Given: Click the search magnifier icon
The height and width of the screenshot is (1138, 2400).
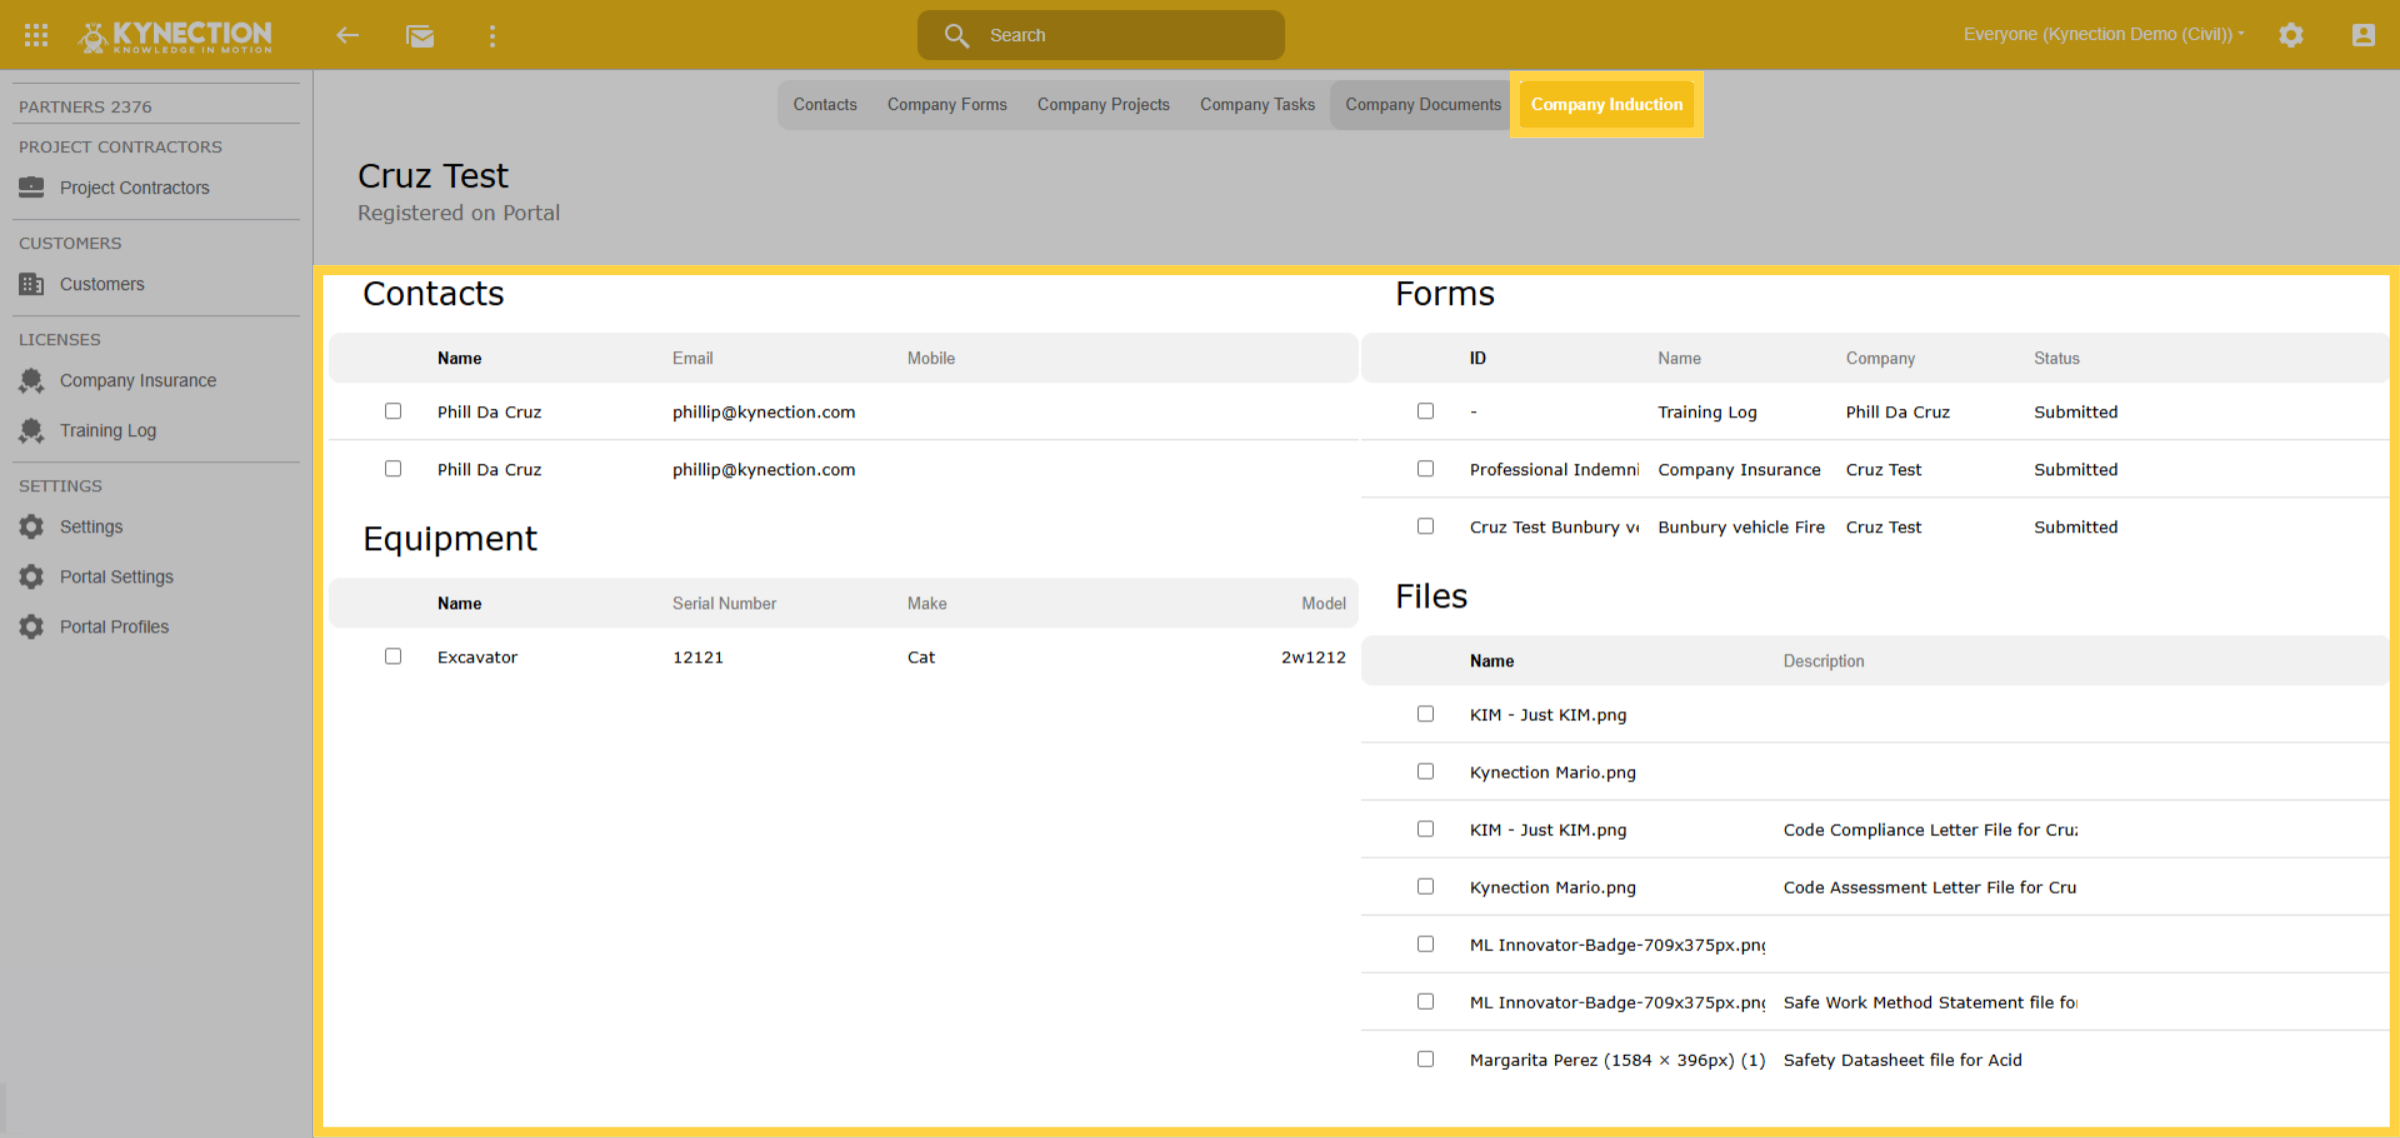Looking at the screenshot, I should 957,35.
